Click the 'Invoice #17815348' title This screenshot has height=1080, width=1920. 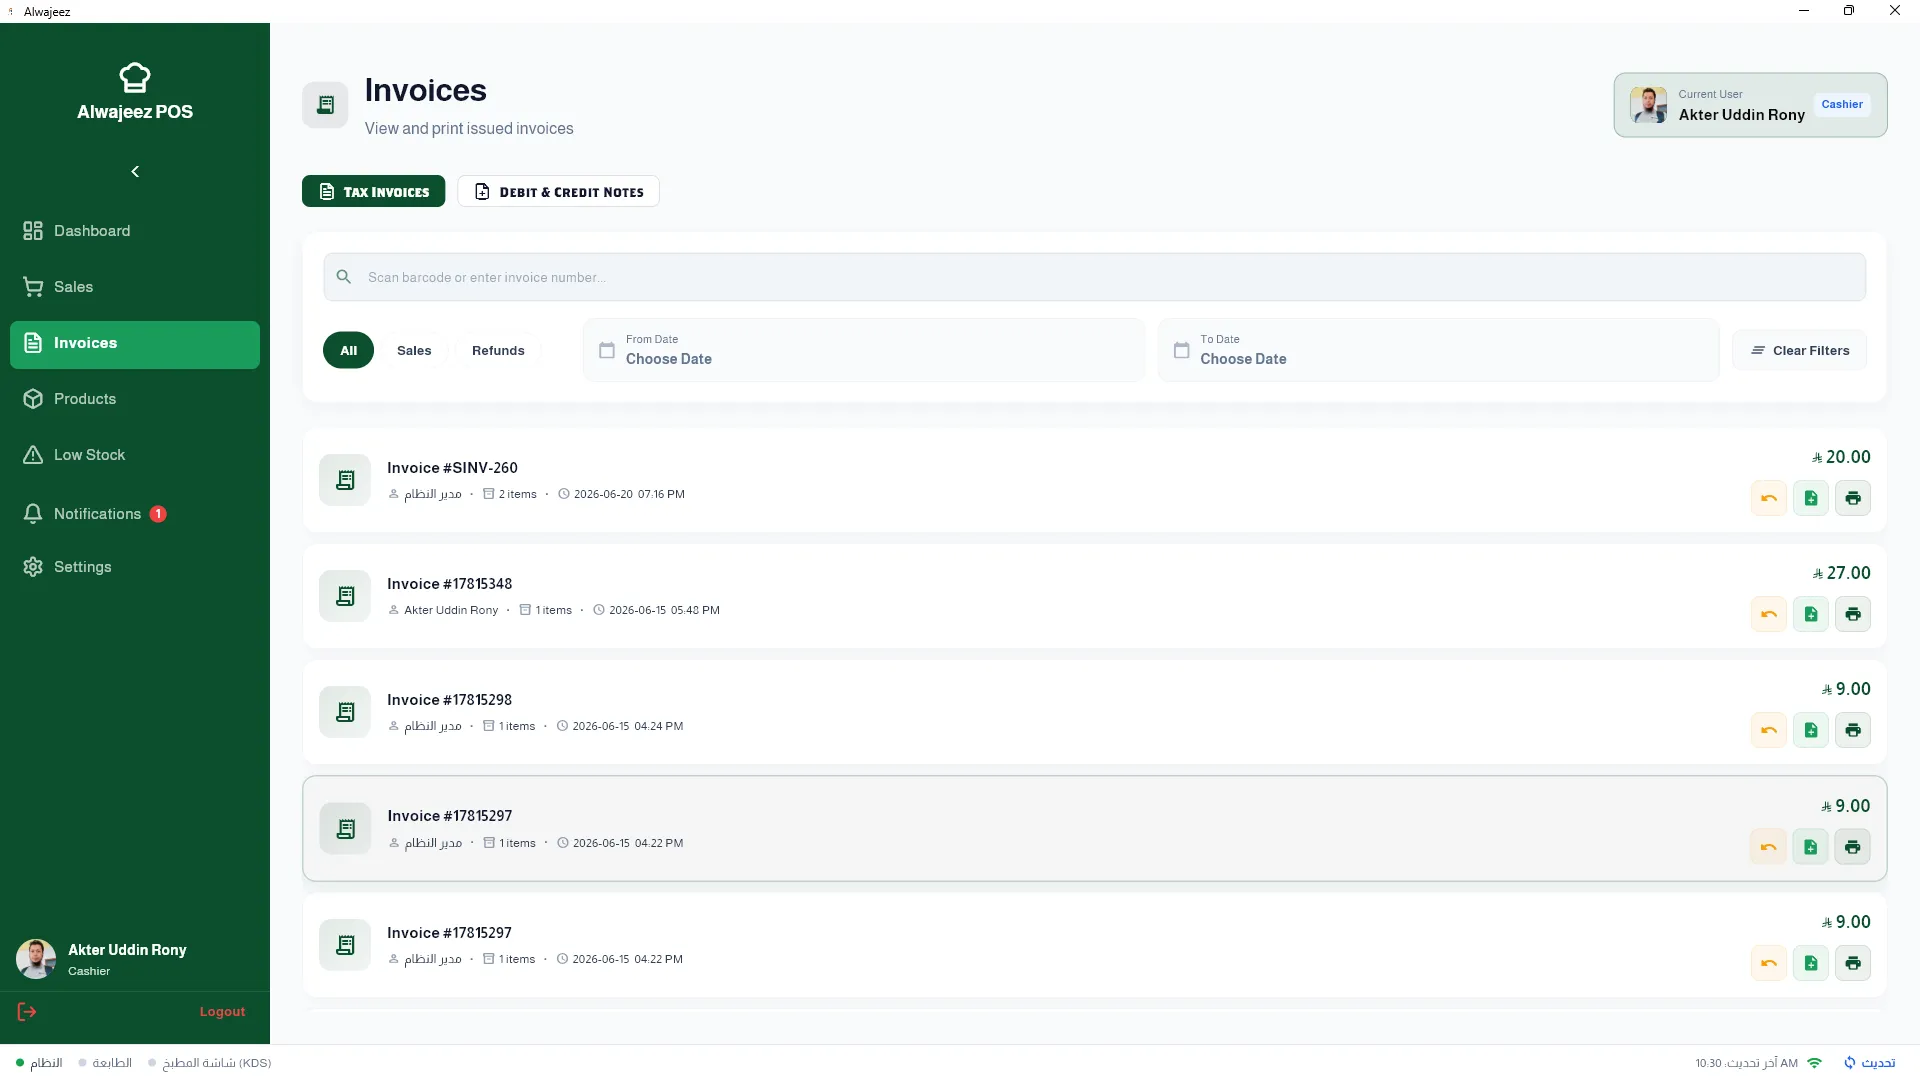coord(450,584)
